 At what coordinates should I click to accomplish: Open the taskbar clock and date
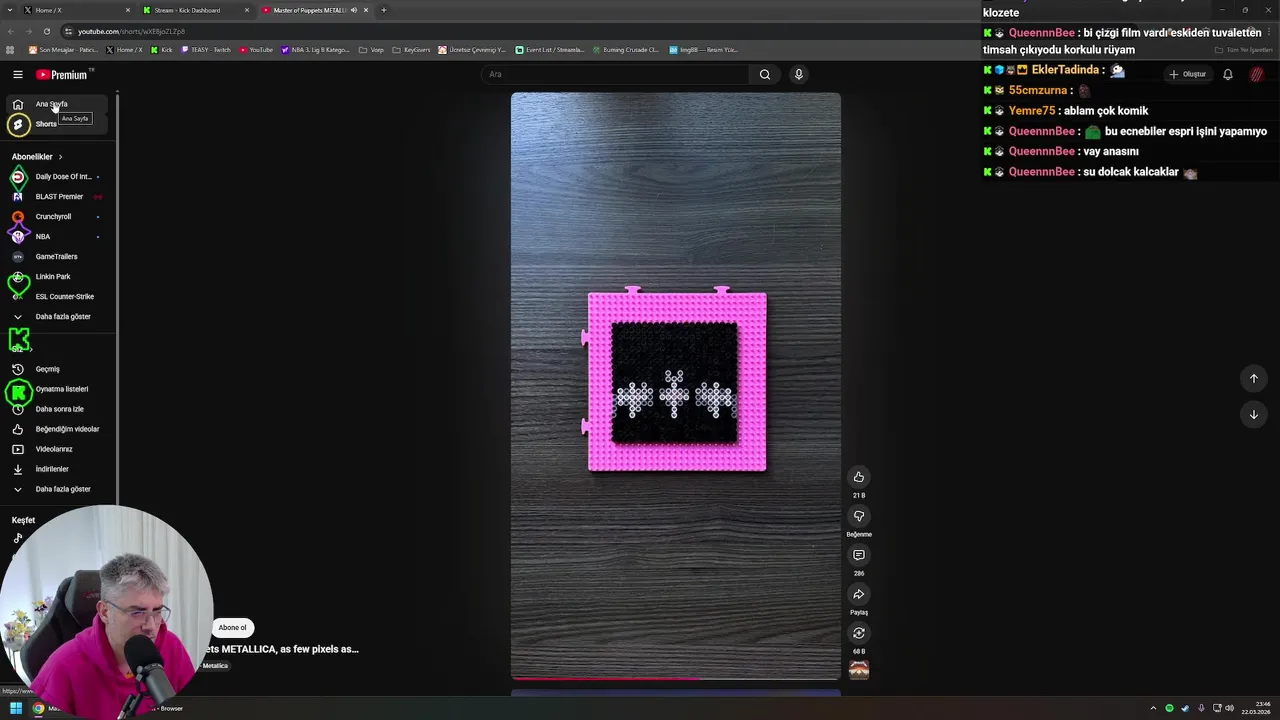coord(1256,708)
